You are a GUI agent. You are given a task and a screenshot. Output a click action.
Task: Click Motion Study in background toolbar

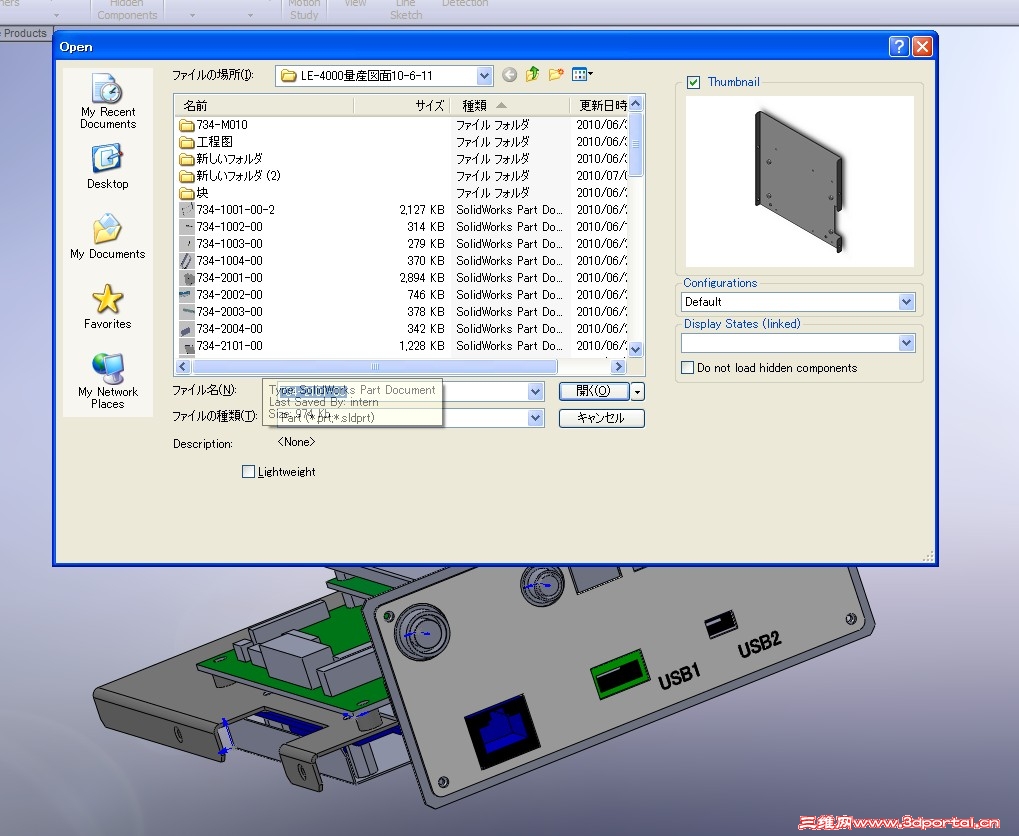[303, 9]
